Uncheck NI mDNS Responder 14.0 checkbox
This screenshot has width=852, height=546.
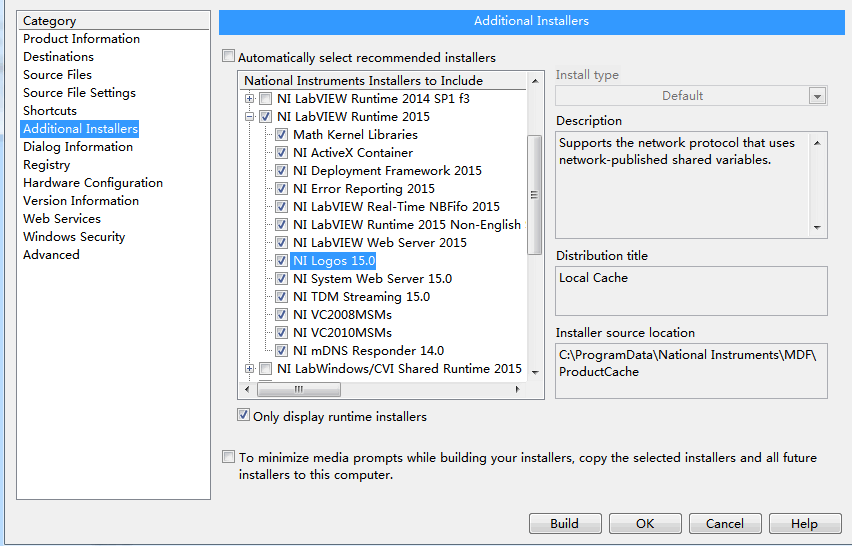(281, 350)
